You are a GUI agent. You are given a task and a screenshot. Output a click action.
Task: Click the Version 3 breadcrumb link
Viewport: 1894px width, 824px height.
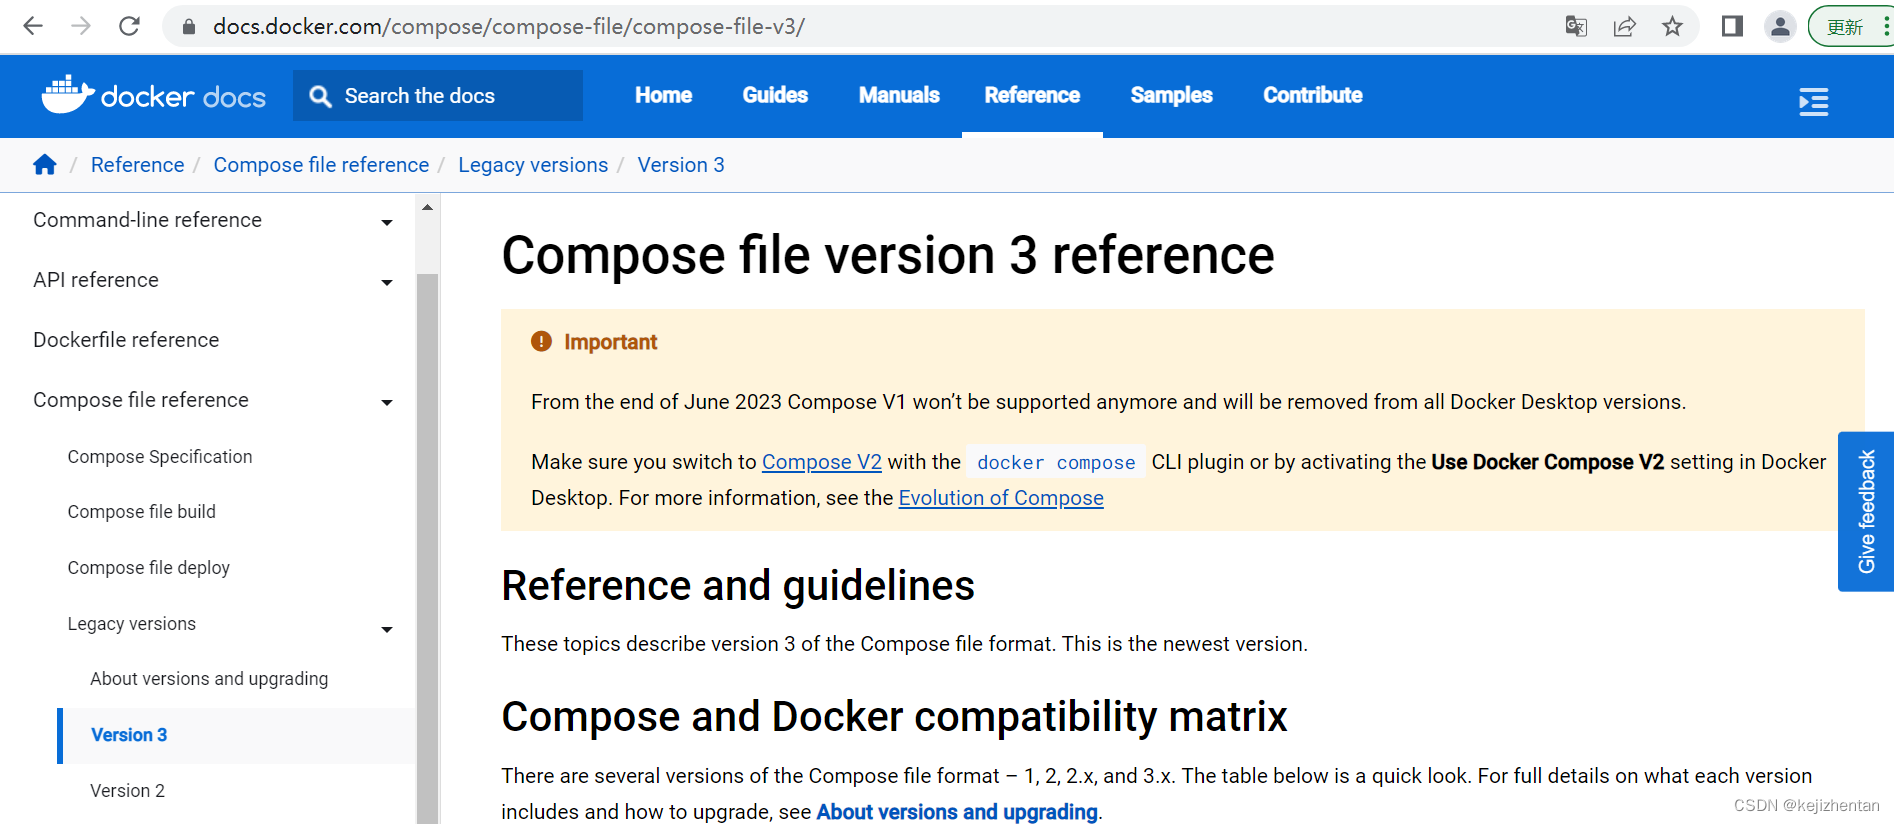coord(681,165)
